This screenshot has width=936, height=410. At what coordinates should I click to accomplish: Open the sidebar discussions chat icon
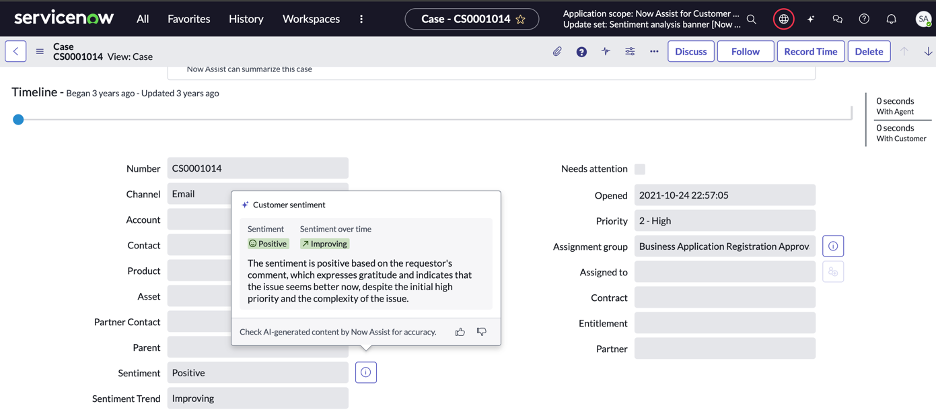pos(837,19)
